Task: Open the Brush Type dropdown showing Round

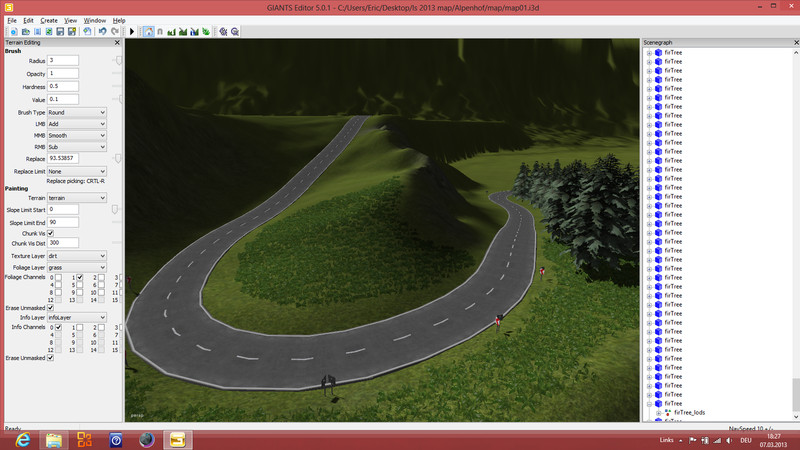Action: point(77,112)
